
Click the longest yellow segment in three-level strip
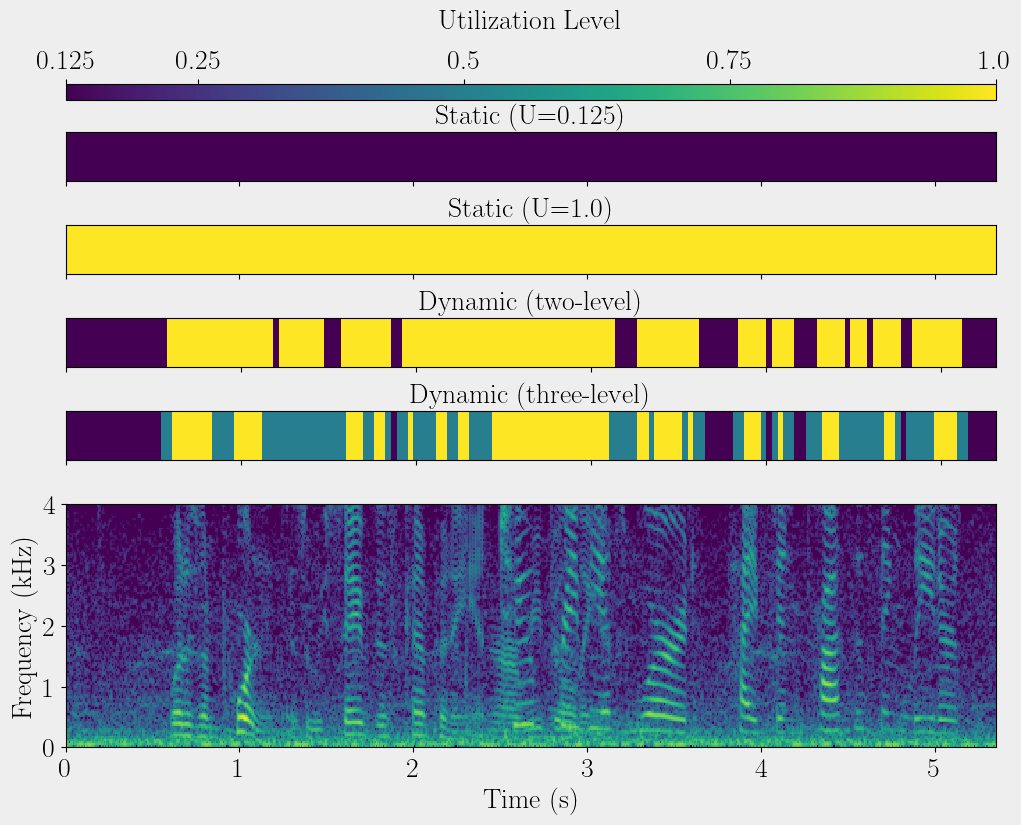(x=550, y=435)
